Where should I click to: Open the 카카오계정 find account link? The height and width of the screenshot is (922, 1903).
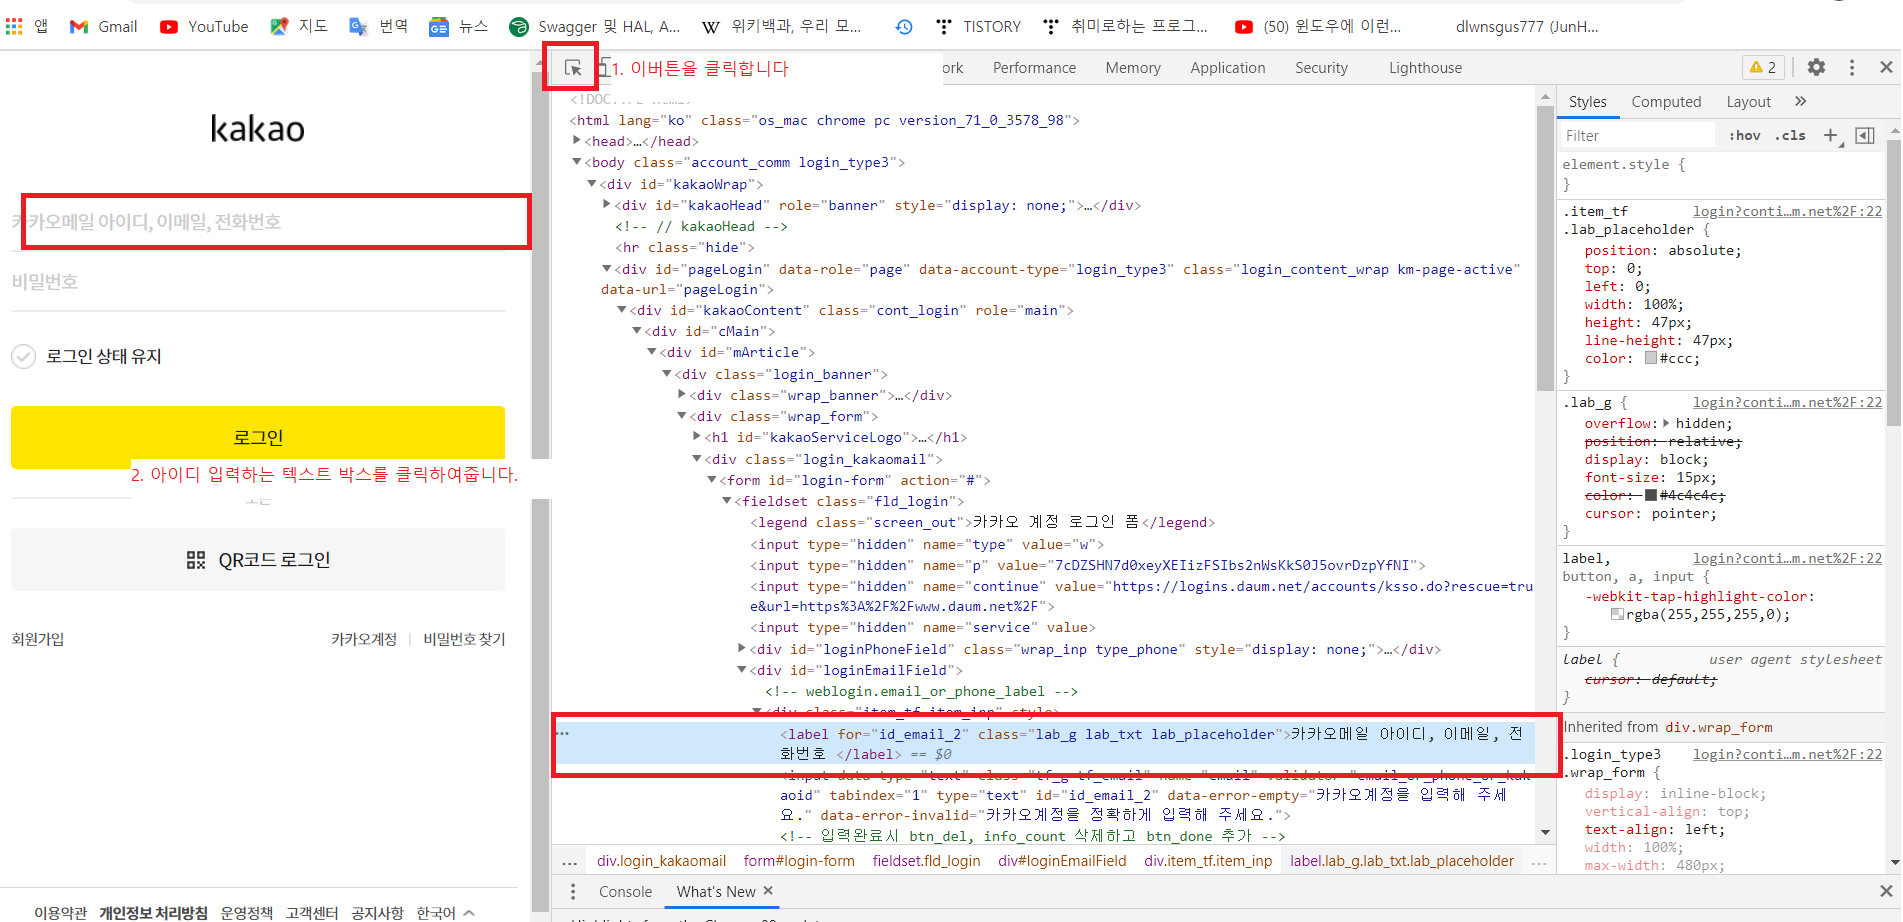click(x=364, y=639)
